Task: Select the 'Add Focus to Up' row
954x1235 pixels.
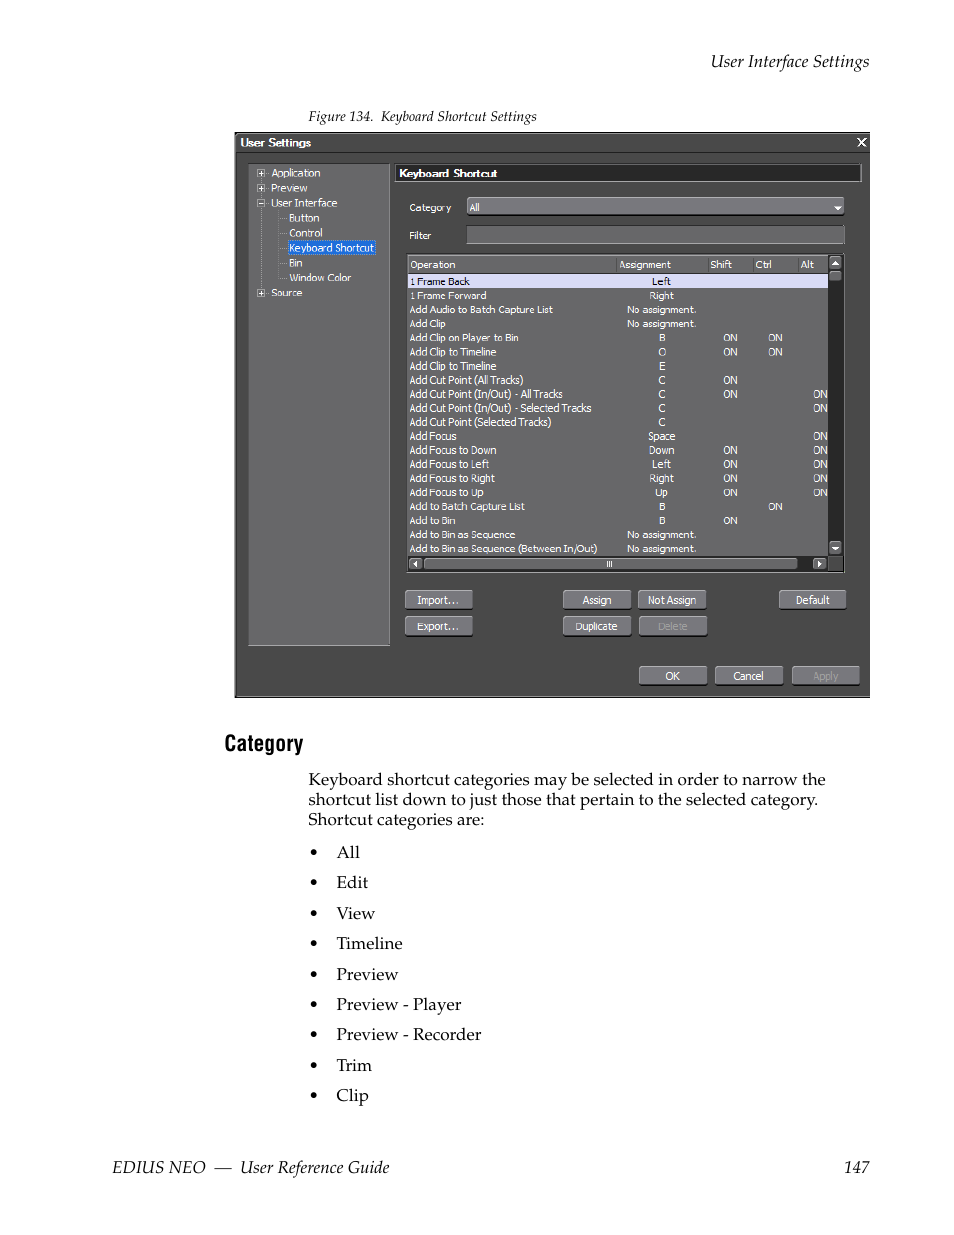Action: coord(618,492)
